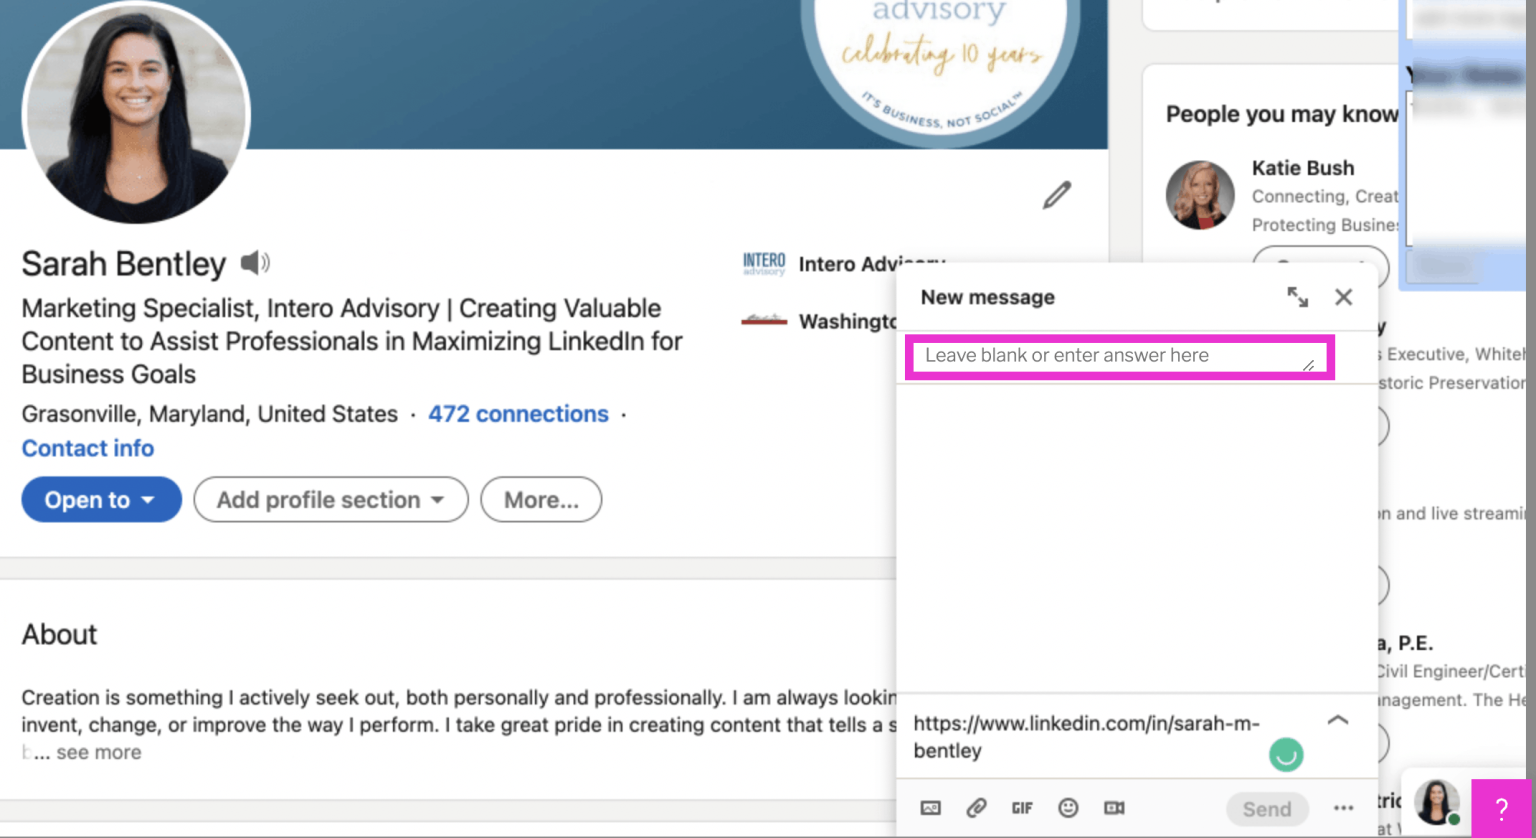Collapse the message using the chevron above Send
This screenshot has width=1536, height=838.
tap(1337, 719)
